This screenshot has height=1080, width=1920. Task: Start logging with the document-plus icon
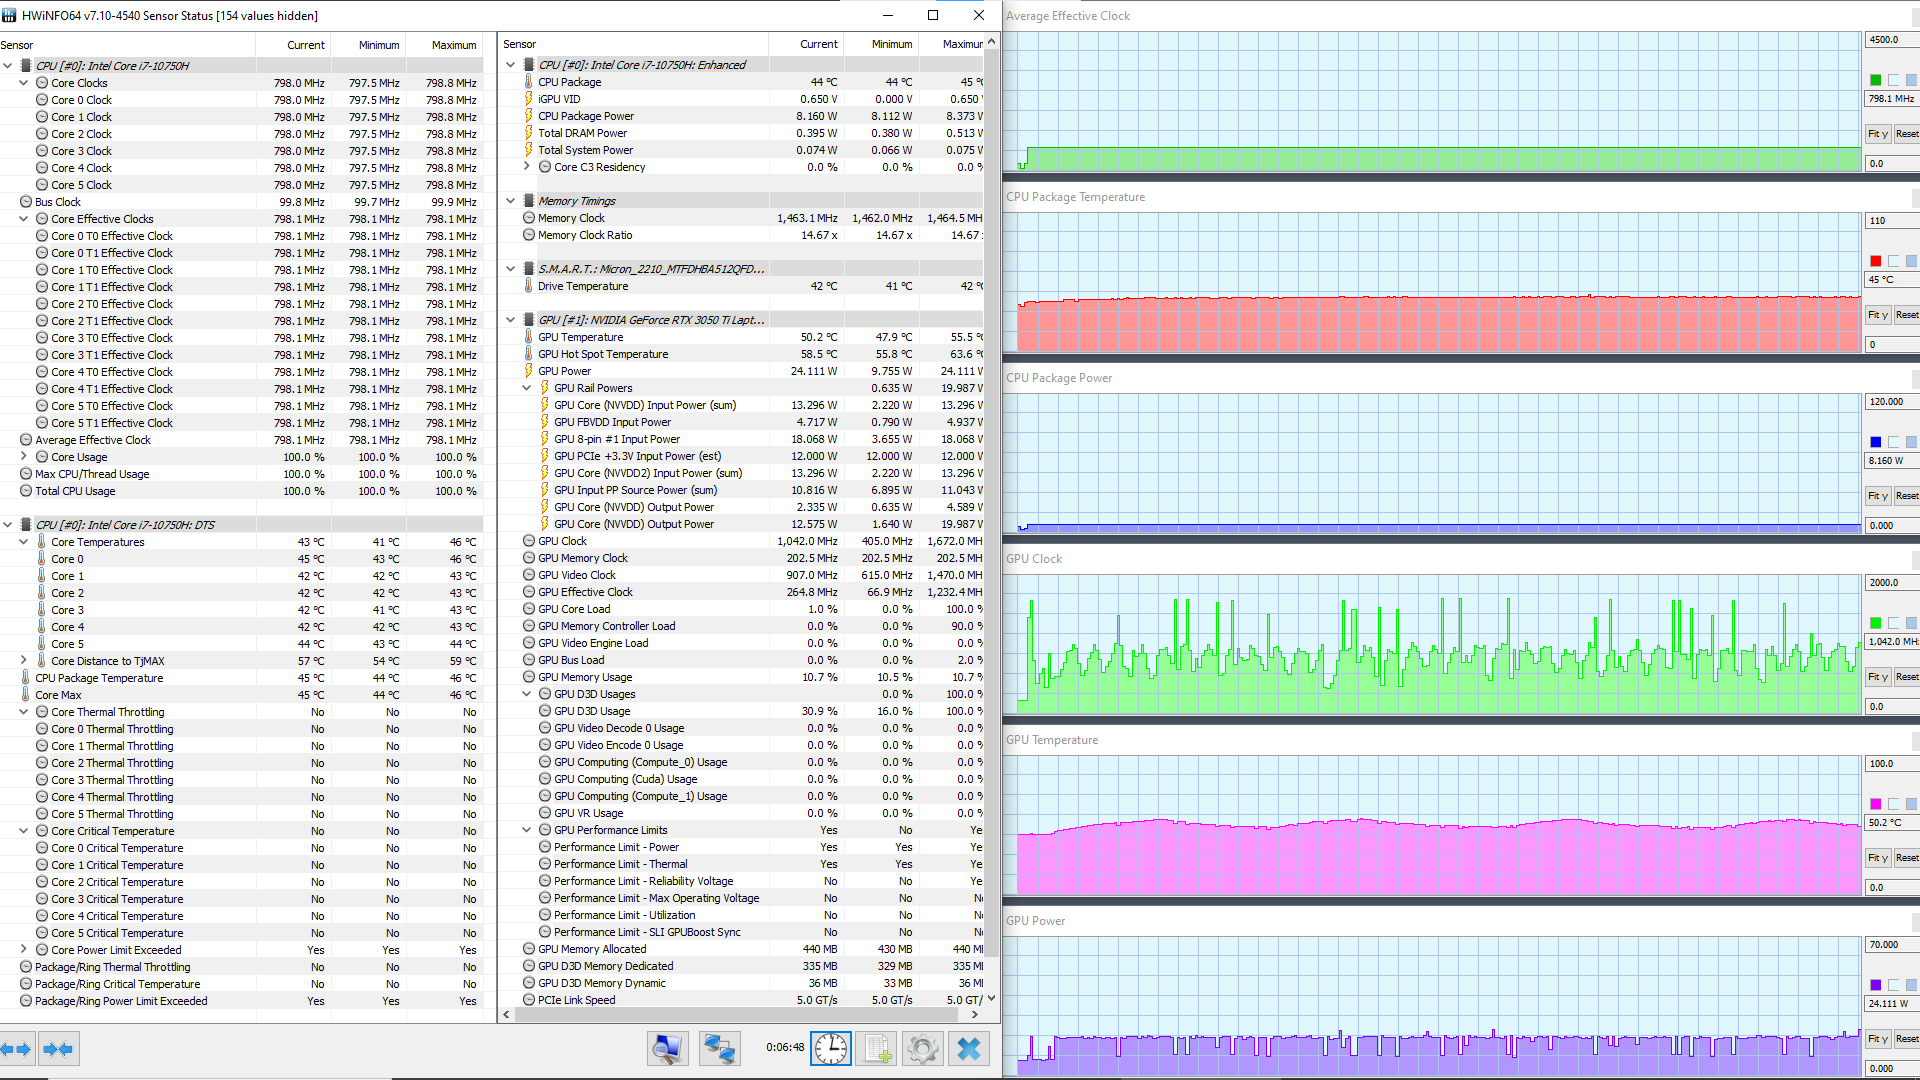point(877,1048)
